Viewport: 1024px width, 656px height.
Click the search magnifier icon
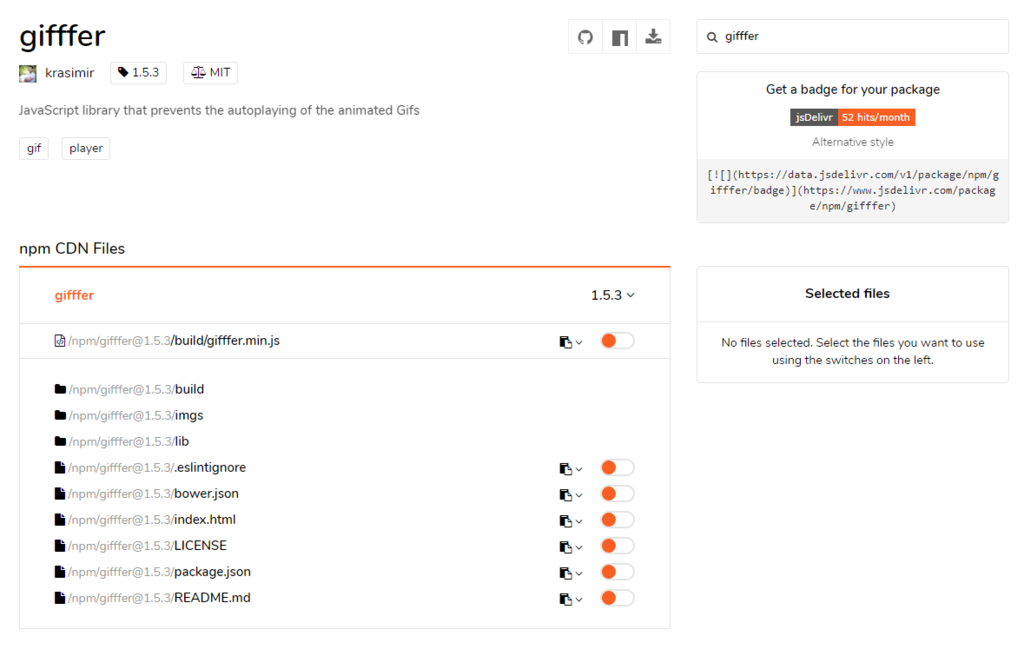pyautogui.click(x=712, y=37)
